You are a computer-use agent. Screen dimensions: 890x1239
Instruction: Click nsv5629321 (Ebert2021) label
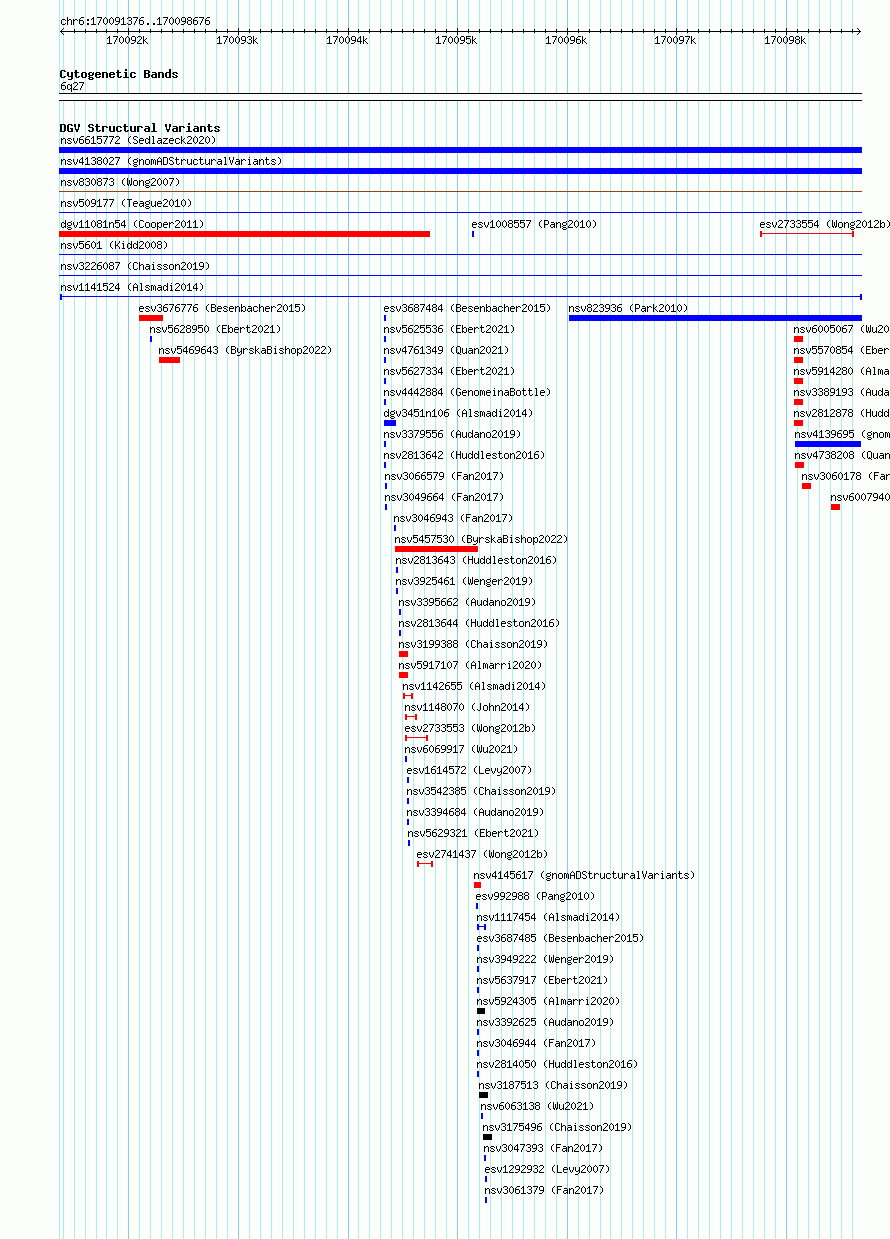click(472, 833)
